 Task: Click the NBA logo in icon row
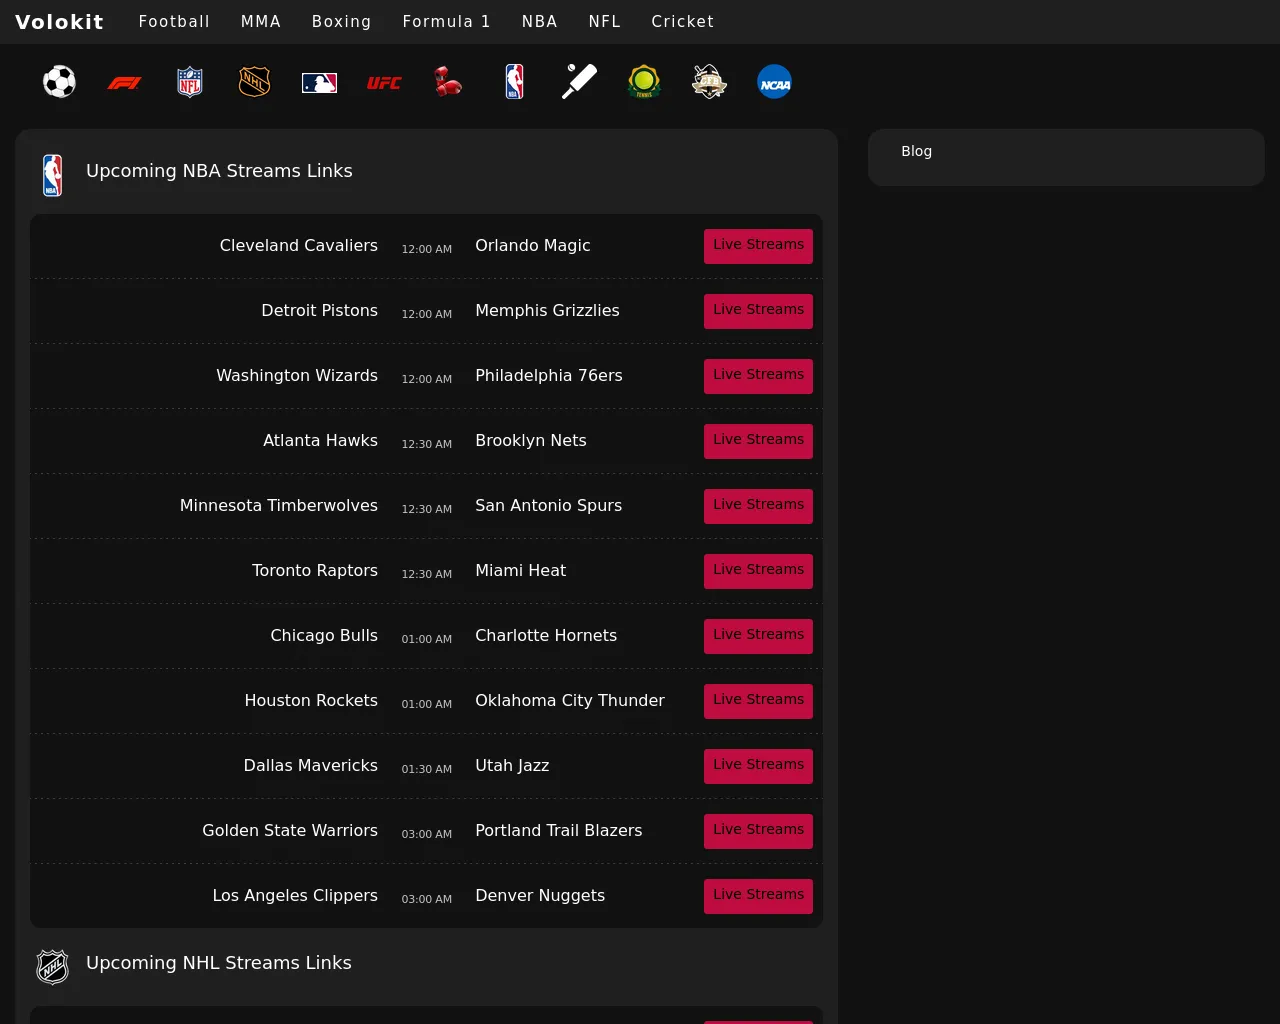[514, 82]
